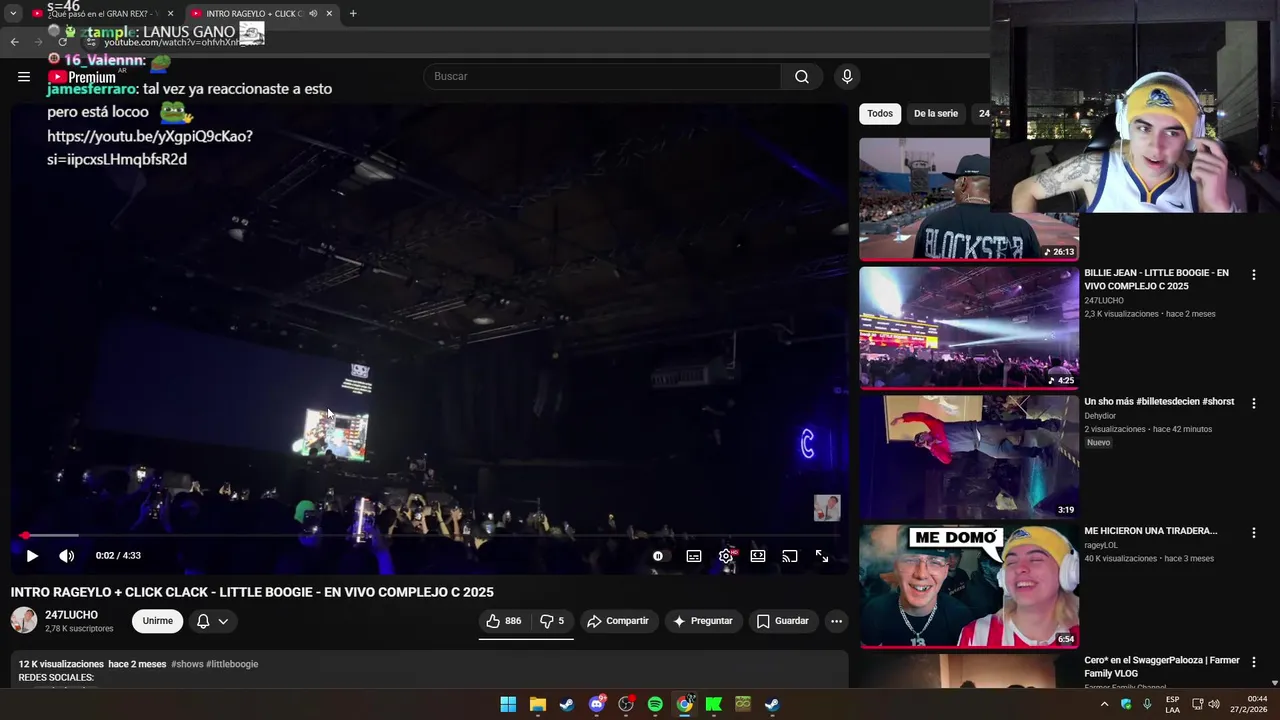Open the YouTube hamburger guide menu
Screen dimensions: 1280x720
click(x=24, y=76)
